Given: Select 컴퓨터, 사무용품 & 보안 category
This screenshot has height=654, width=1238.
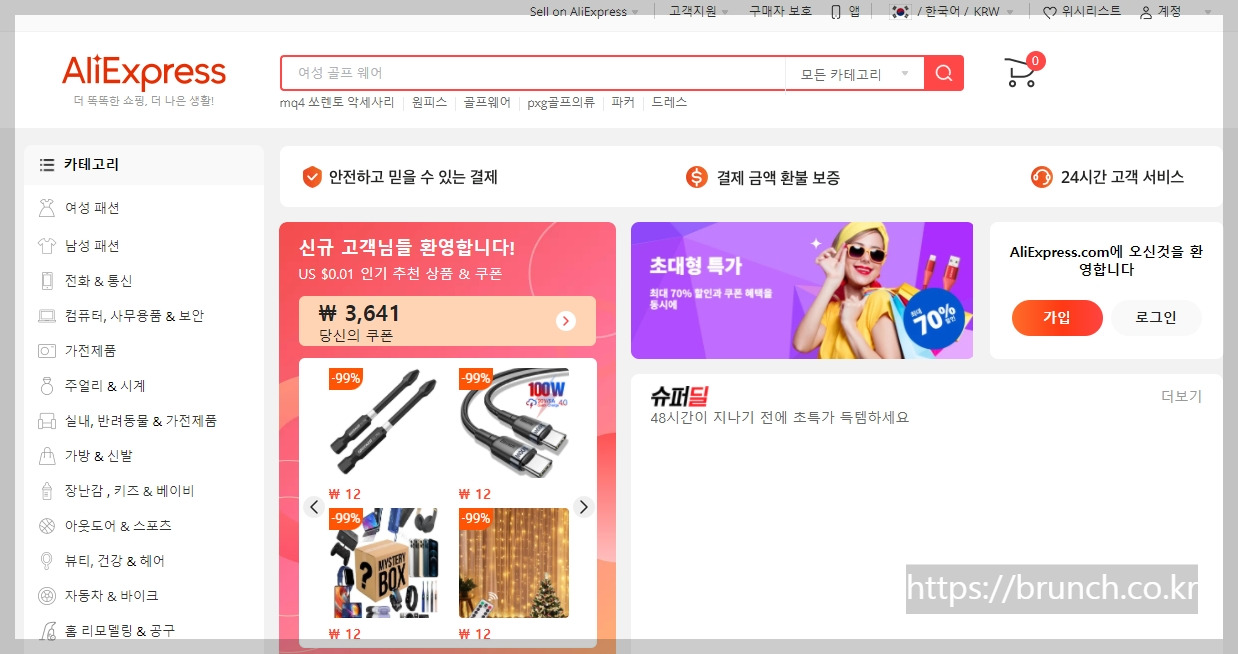Looking at the screenshot, I should pyautogui.click(x=134, y=316).
